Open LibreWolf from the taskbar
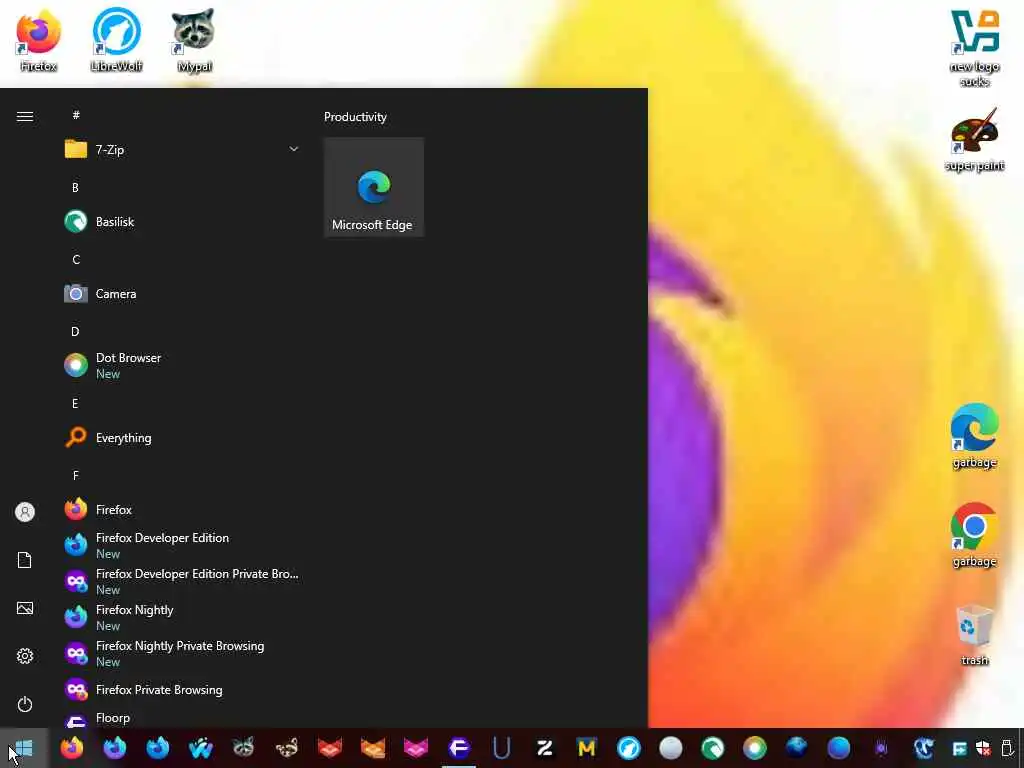Image resolution: width=1024 pixels, height=768 pixels. (629, 748)
